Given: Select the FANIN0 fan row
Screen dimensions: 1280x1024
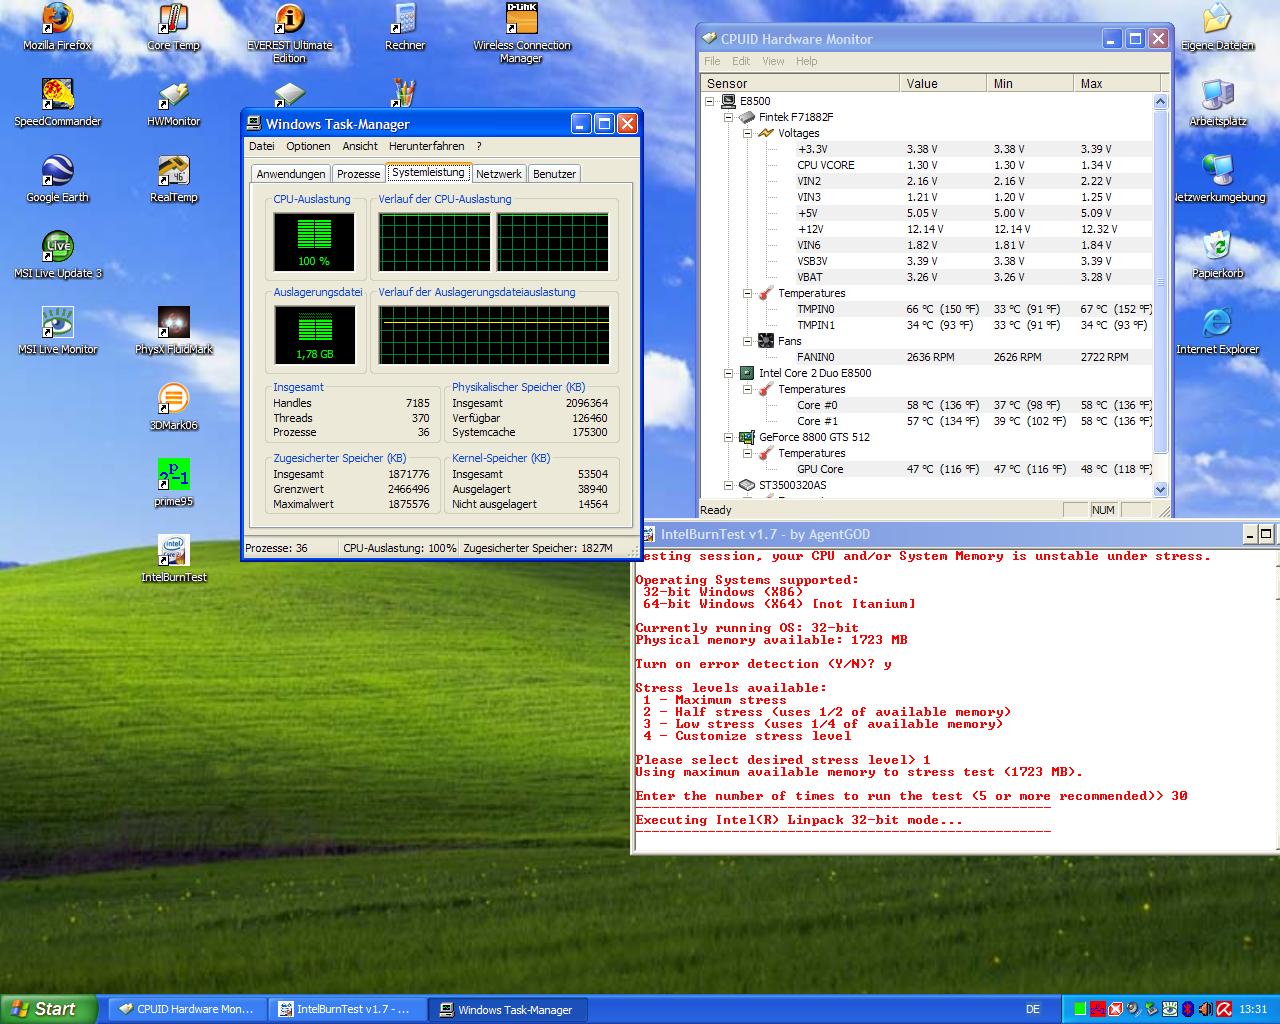Looking at the screenshot, I should pyautogui.click(x=928, y=357).
